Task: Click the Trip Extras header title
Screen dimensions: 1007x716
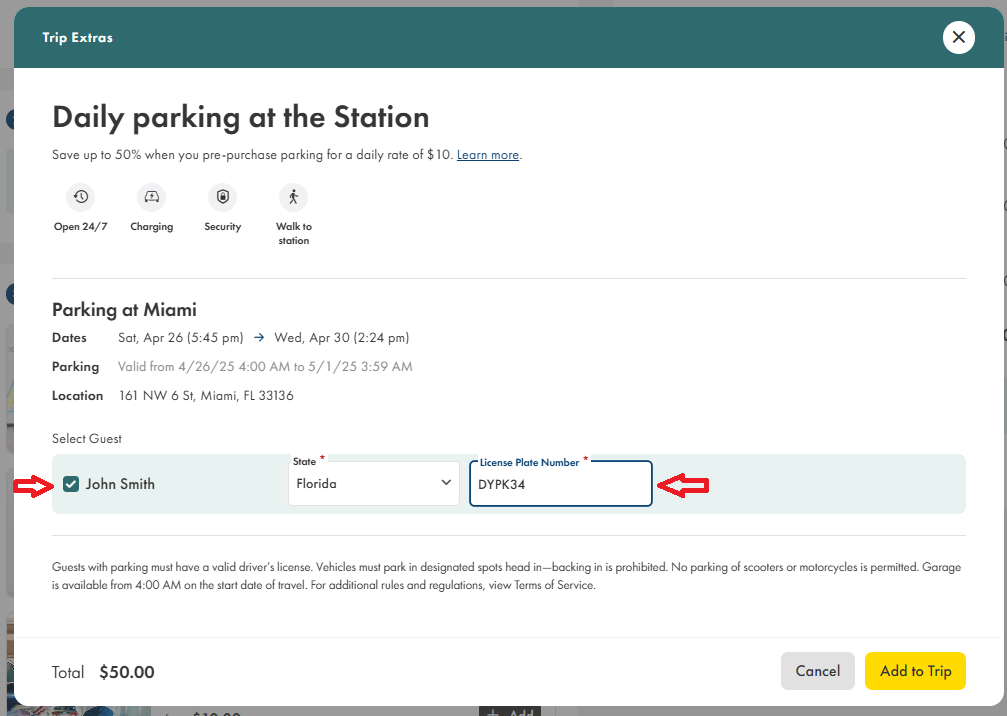Action: (x=77, y=38)
